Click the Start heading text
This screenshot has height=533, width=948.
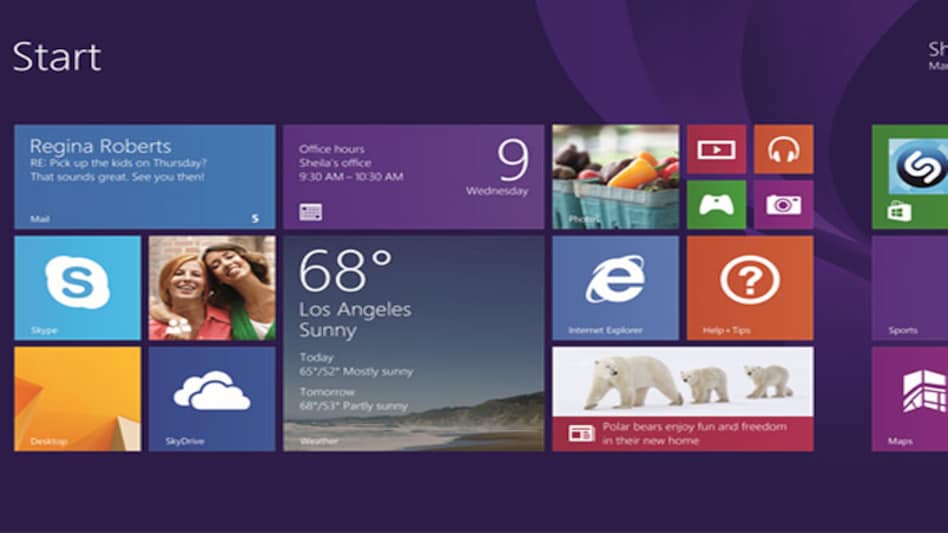[x=57, y=57]
